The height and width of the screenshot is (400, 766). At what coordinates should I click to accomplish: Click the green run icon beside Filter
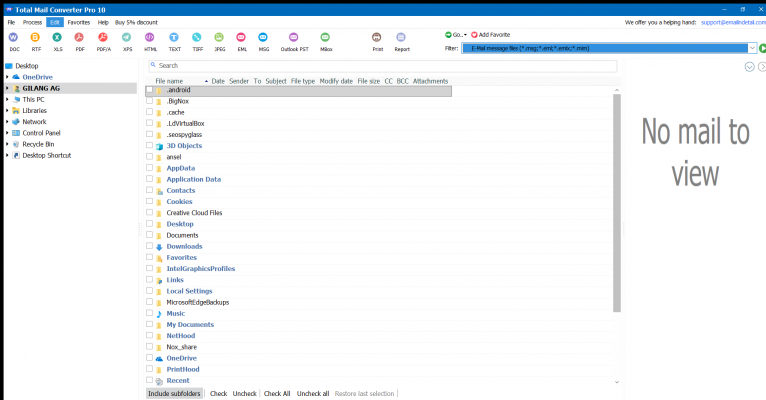tap(763, 48)
